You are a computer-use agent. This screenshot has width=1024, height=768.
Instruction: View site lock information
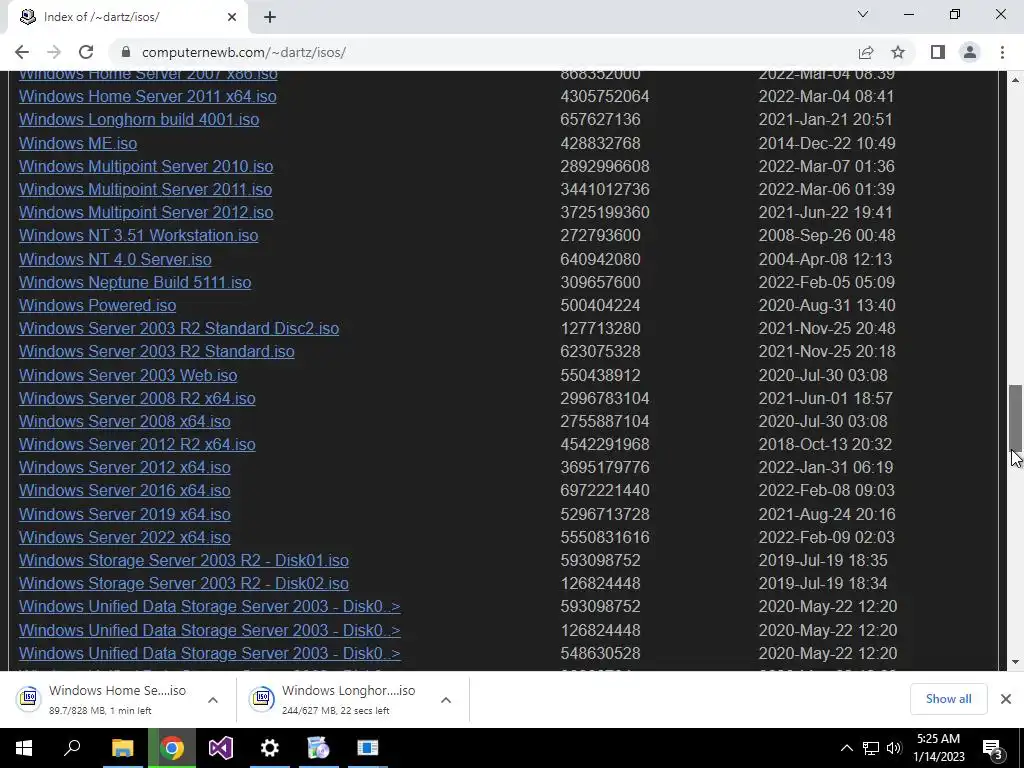[126, 52]
